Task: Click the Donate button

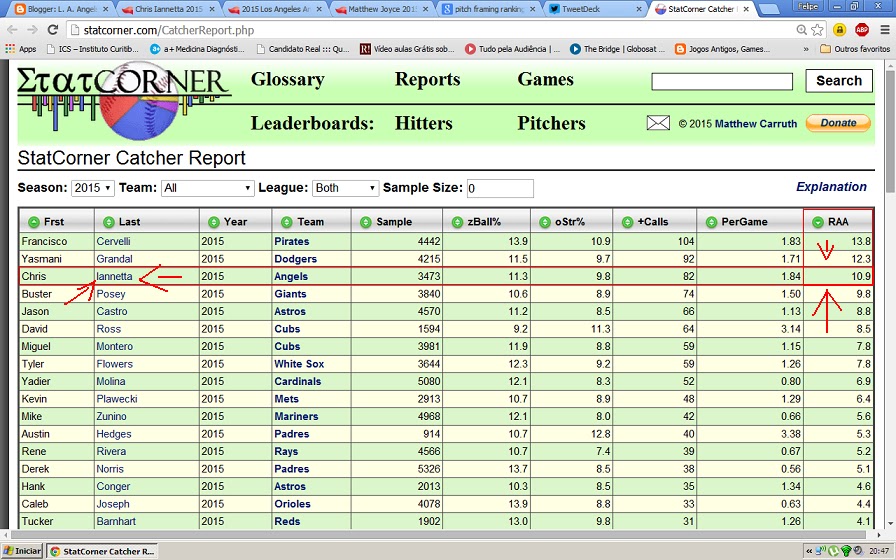Action: [838, 123]
